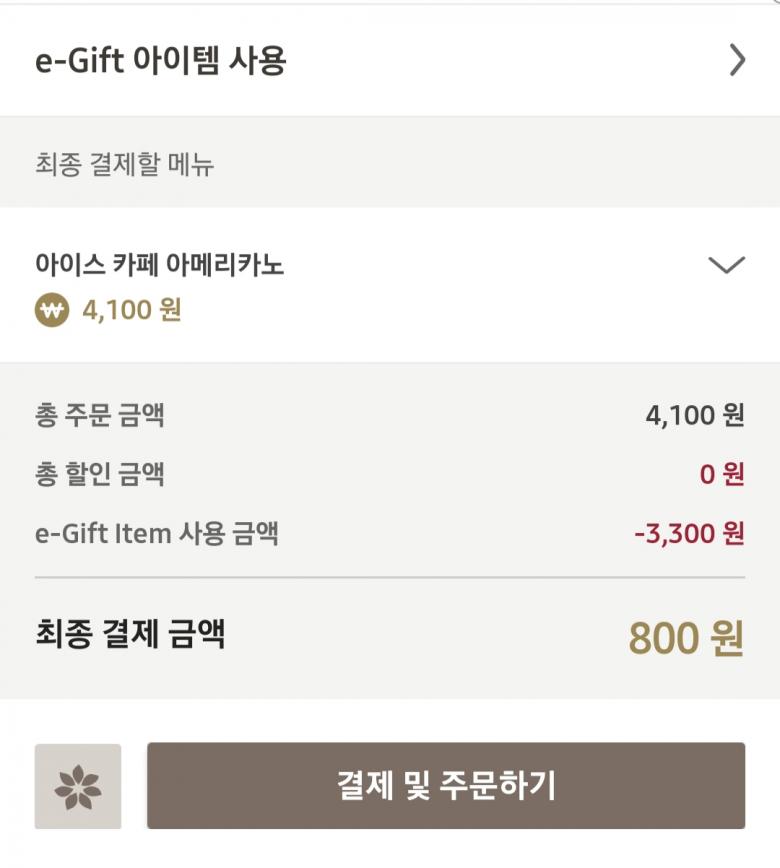This screenshot has width=780, height=868.
Task: Select the e-Gift 아이템 사용 row title
Action: 161,61
